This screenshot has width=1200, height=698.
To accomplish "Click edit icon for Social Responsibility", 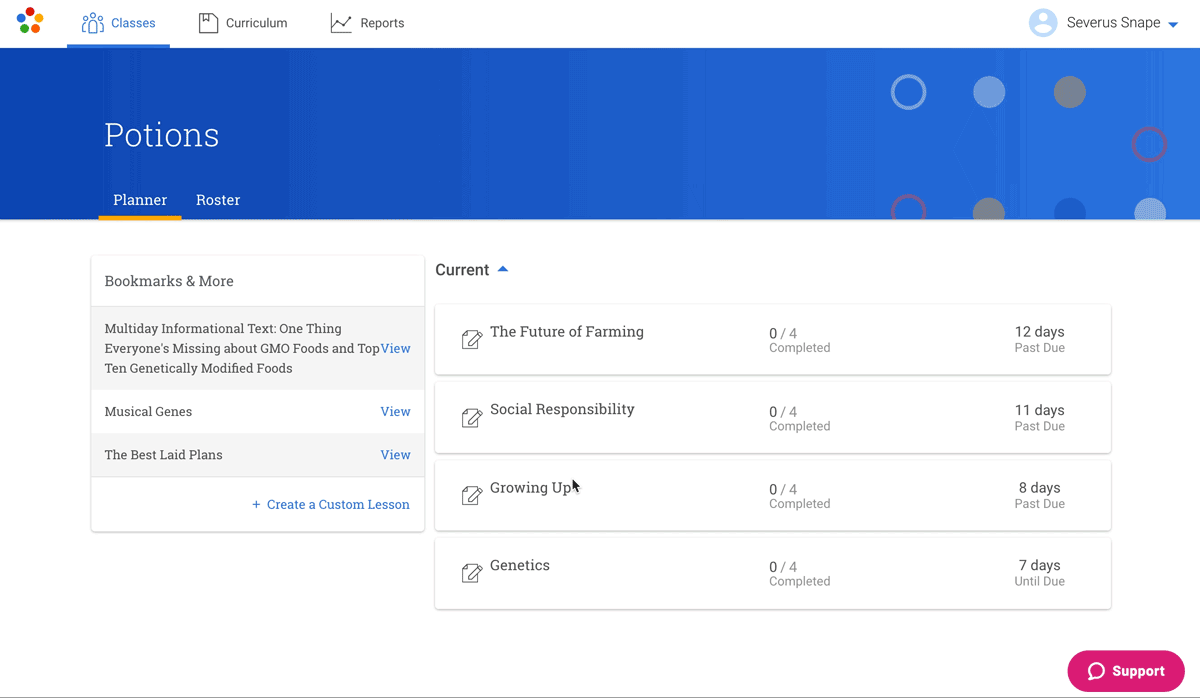I will tap(472, 418).
